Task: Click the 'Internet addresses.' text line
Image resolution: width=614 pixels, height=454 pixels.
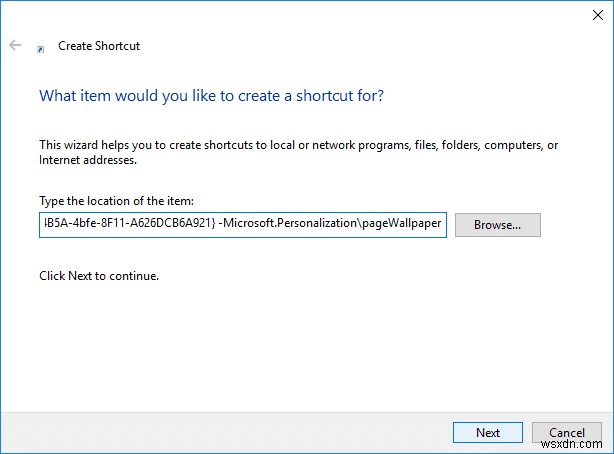Action: (x=87, y=159)
